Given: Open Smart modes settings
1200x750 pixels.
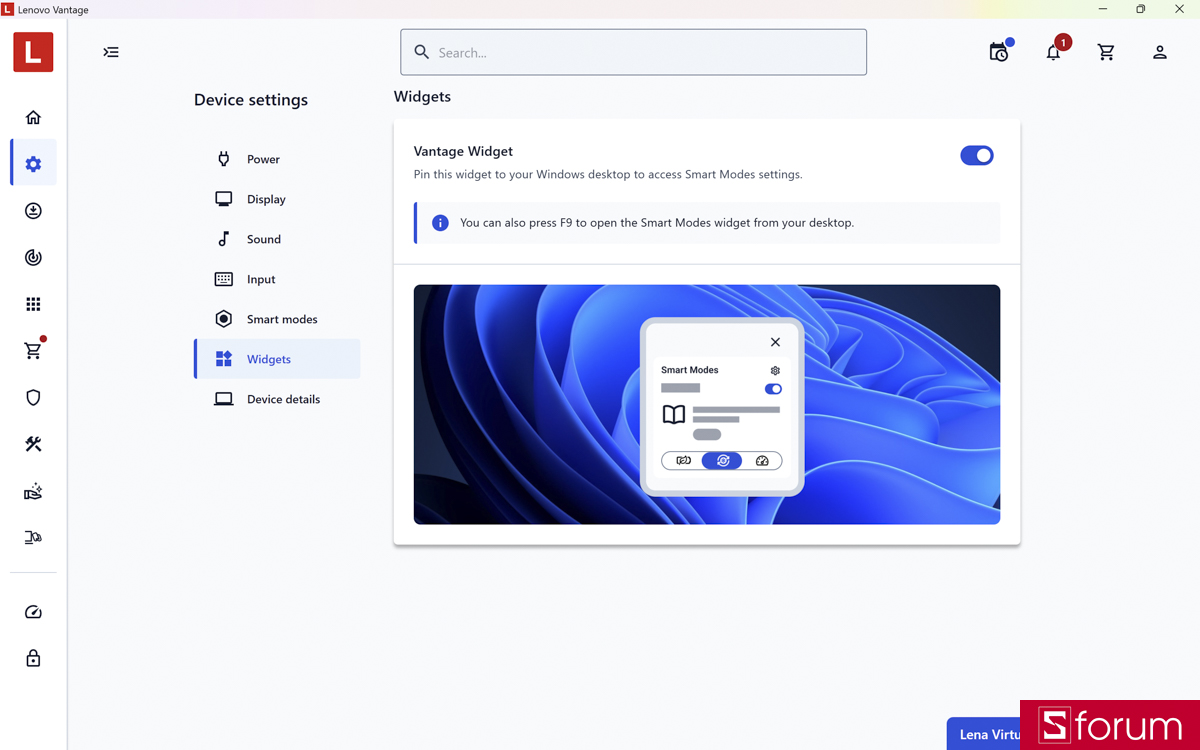Looking at the screenshot, I should [277, 319].
